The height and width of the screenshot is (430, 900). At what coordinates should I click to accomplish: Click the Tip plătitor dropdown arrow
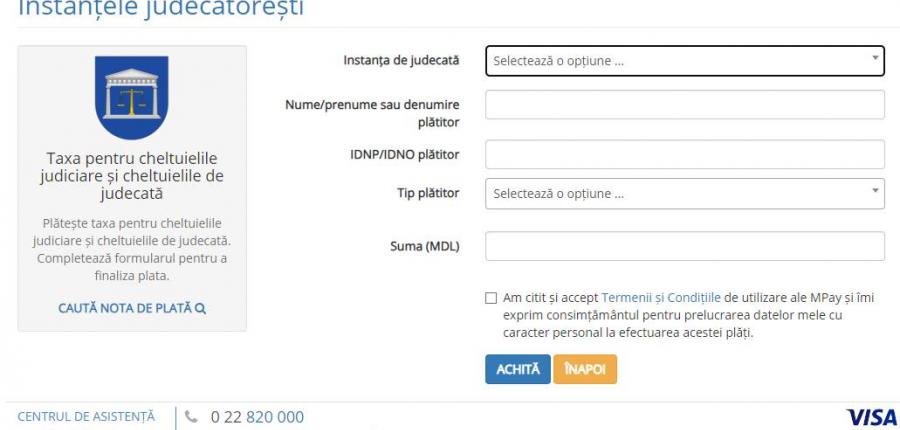point(875,192)
